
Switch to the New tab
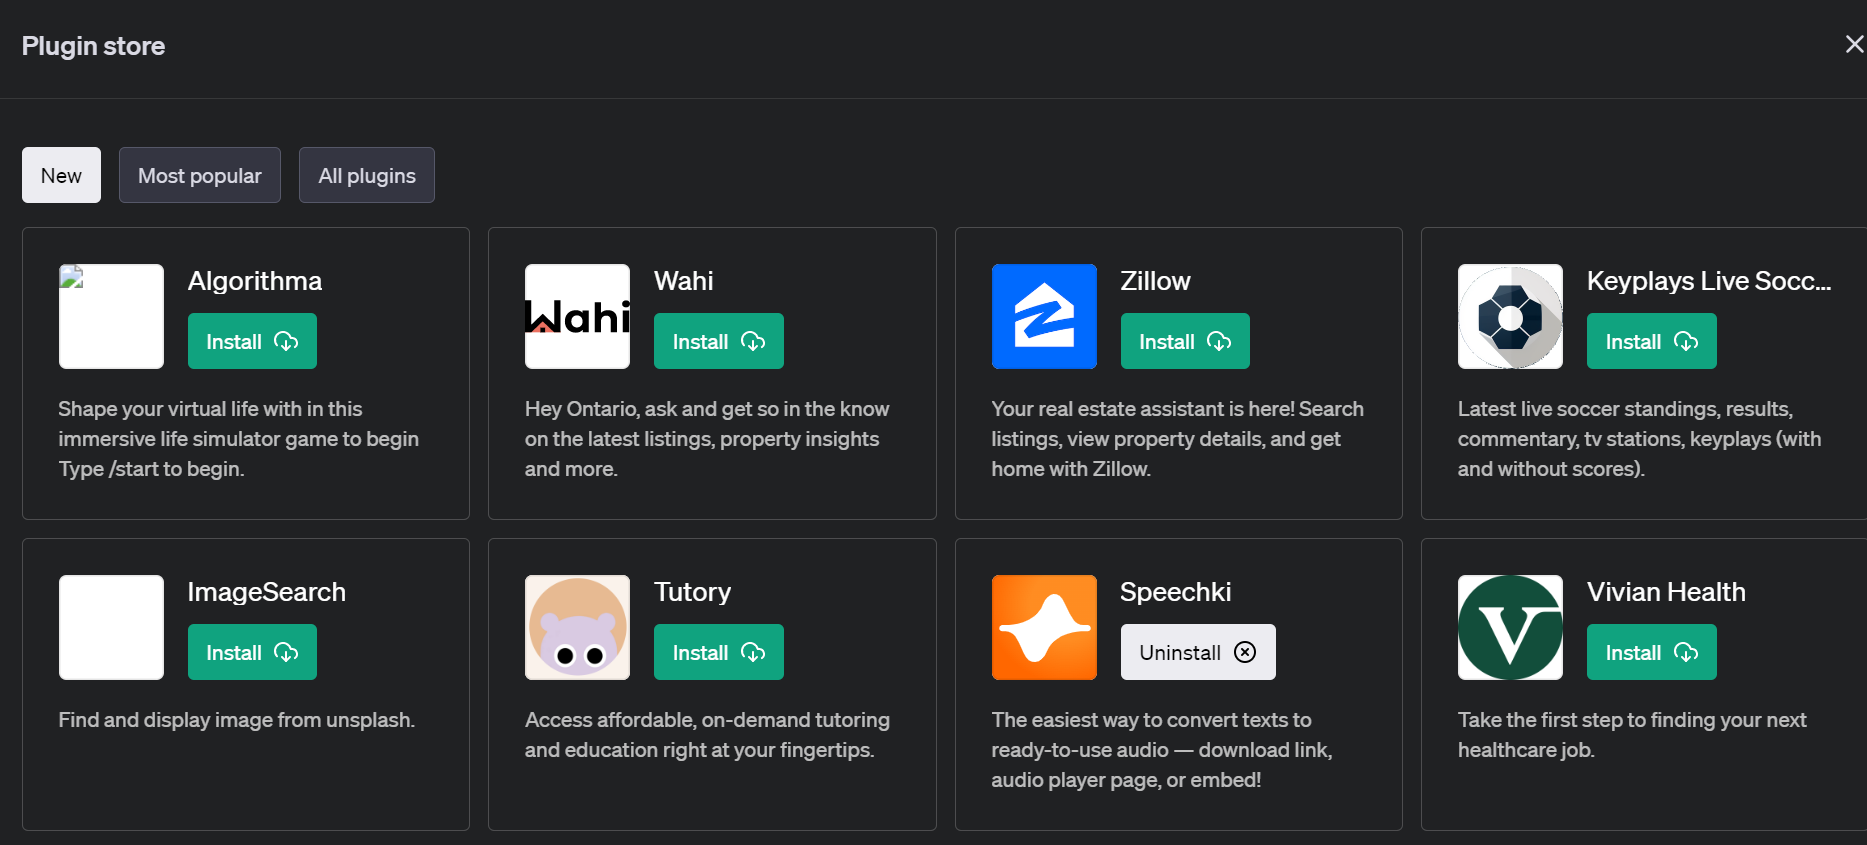61,175
